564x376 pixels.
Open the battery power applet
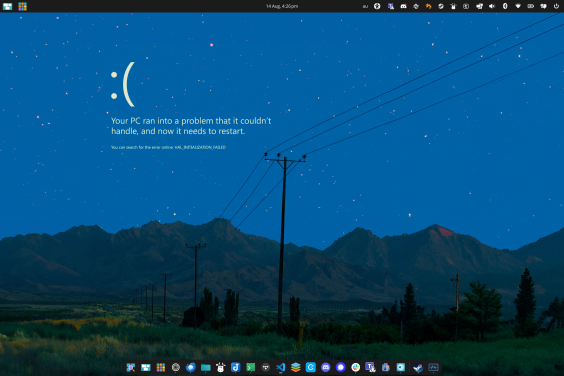[531, 6]
